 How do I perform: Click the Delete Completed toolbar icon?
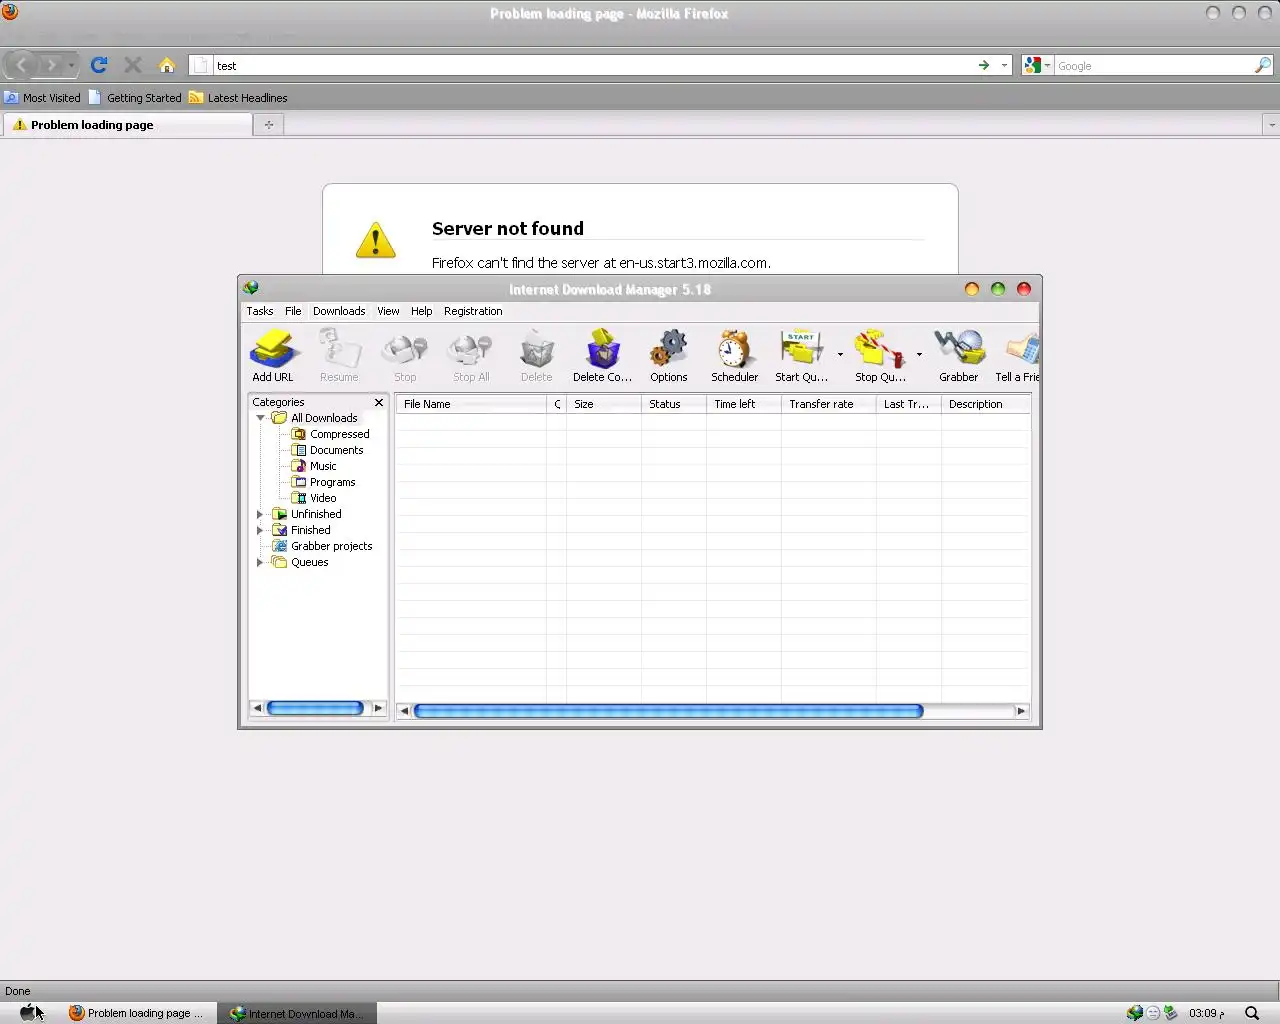click(603, 355)
